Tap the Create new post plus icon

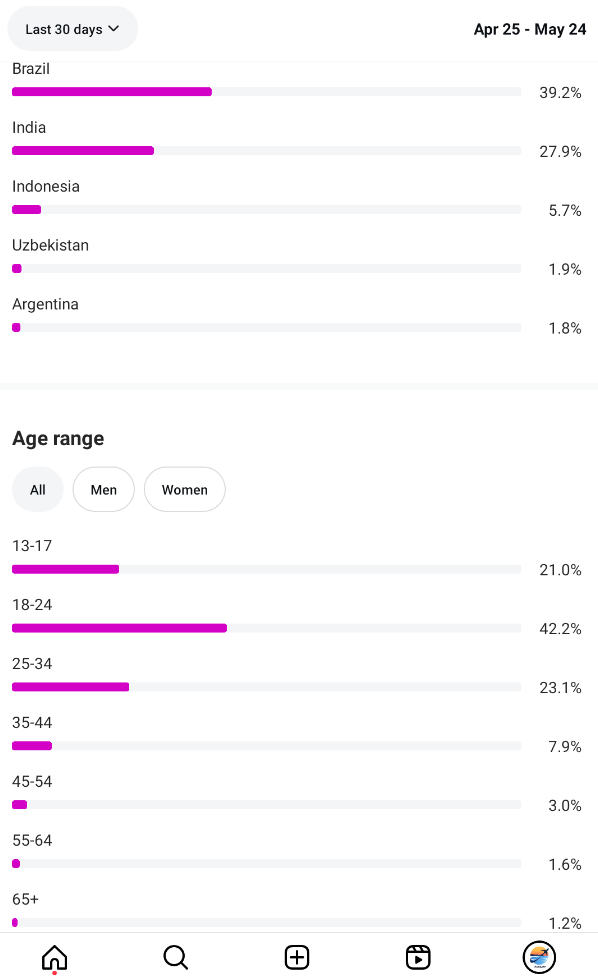pyautogui.click(x=297, y=957)
